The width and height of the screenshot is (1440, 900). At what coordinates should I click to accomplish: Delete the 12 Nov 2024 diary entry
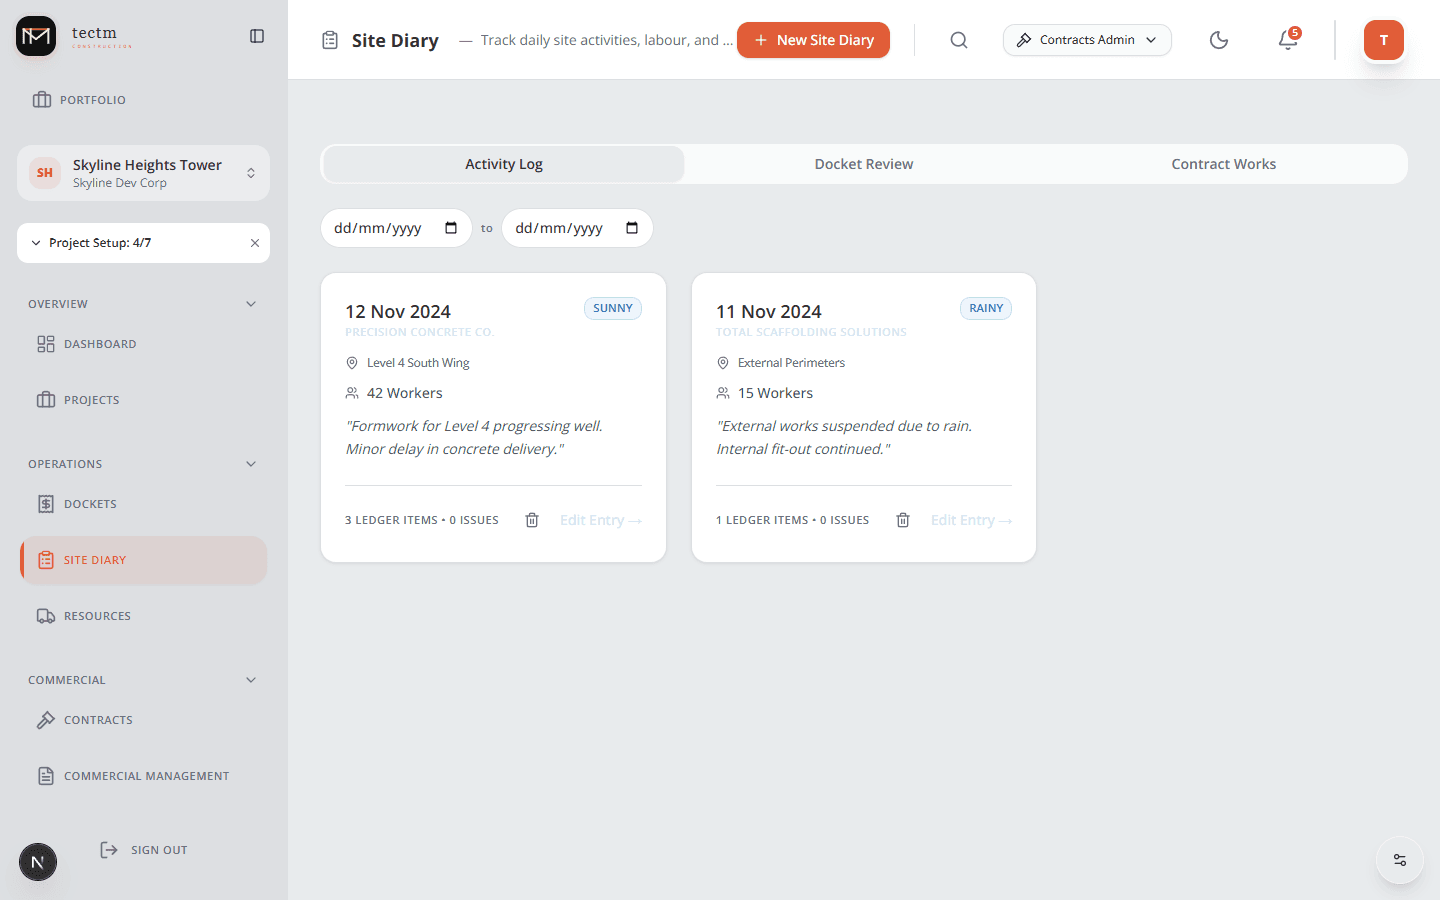531,519
